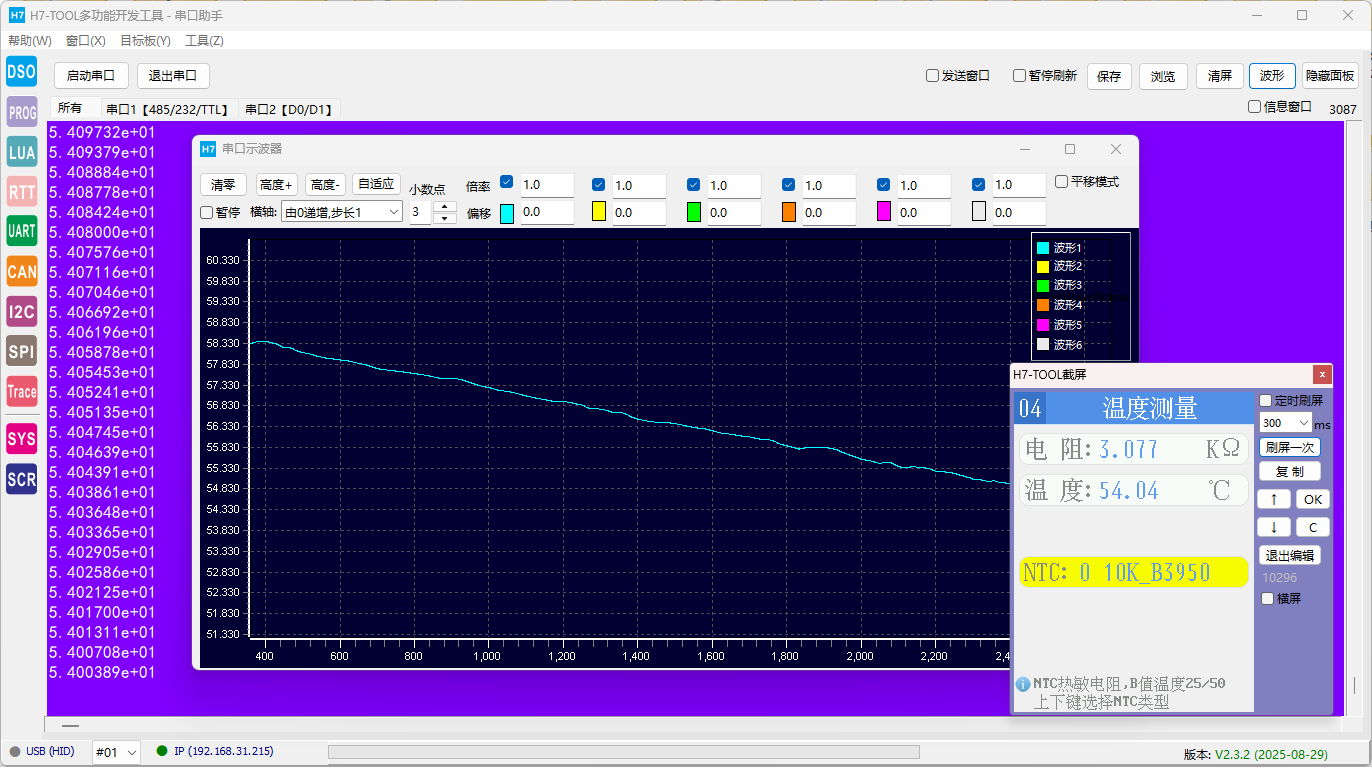Check the 暂停 box in oscilloscope window

coord(207,212)
